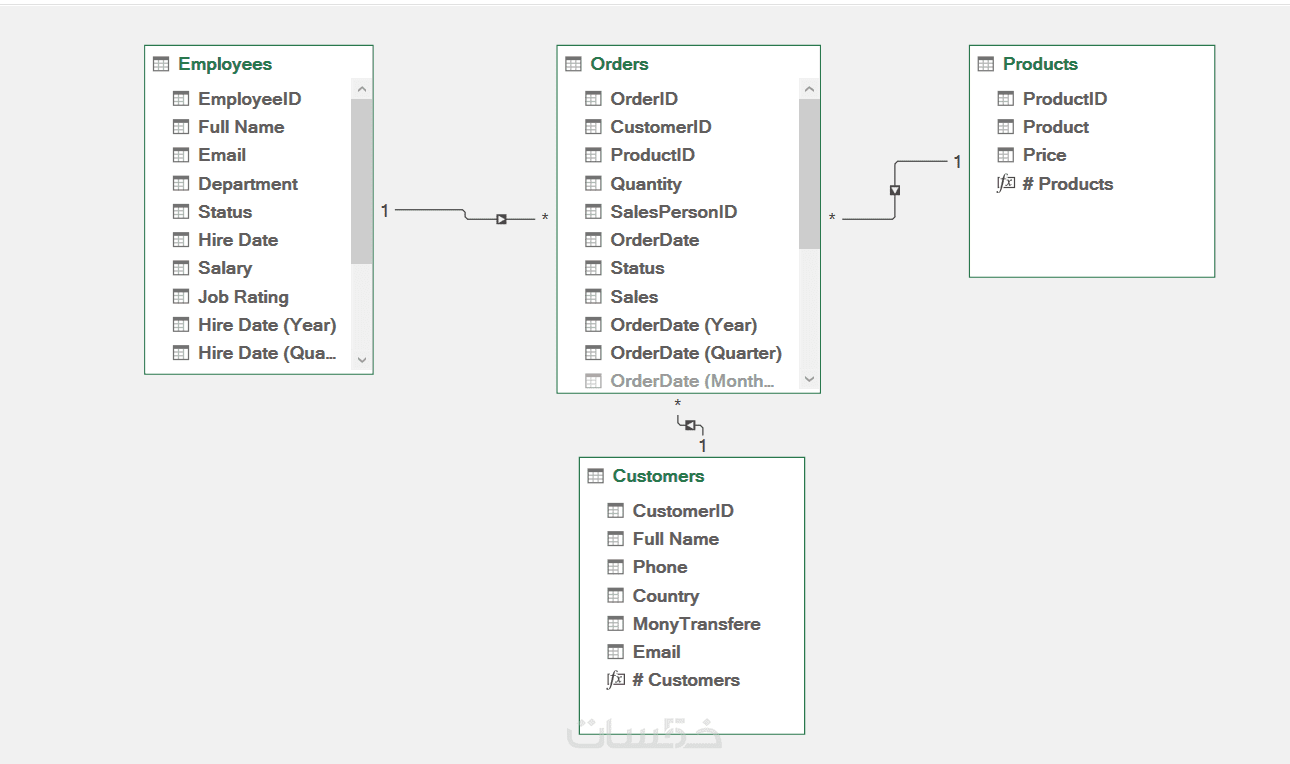This screenshot has height=764, width=1290.
Task: Select the Country field in Customers
Action: click(666, 596)
